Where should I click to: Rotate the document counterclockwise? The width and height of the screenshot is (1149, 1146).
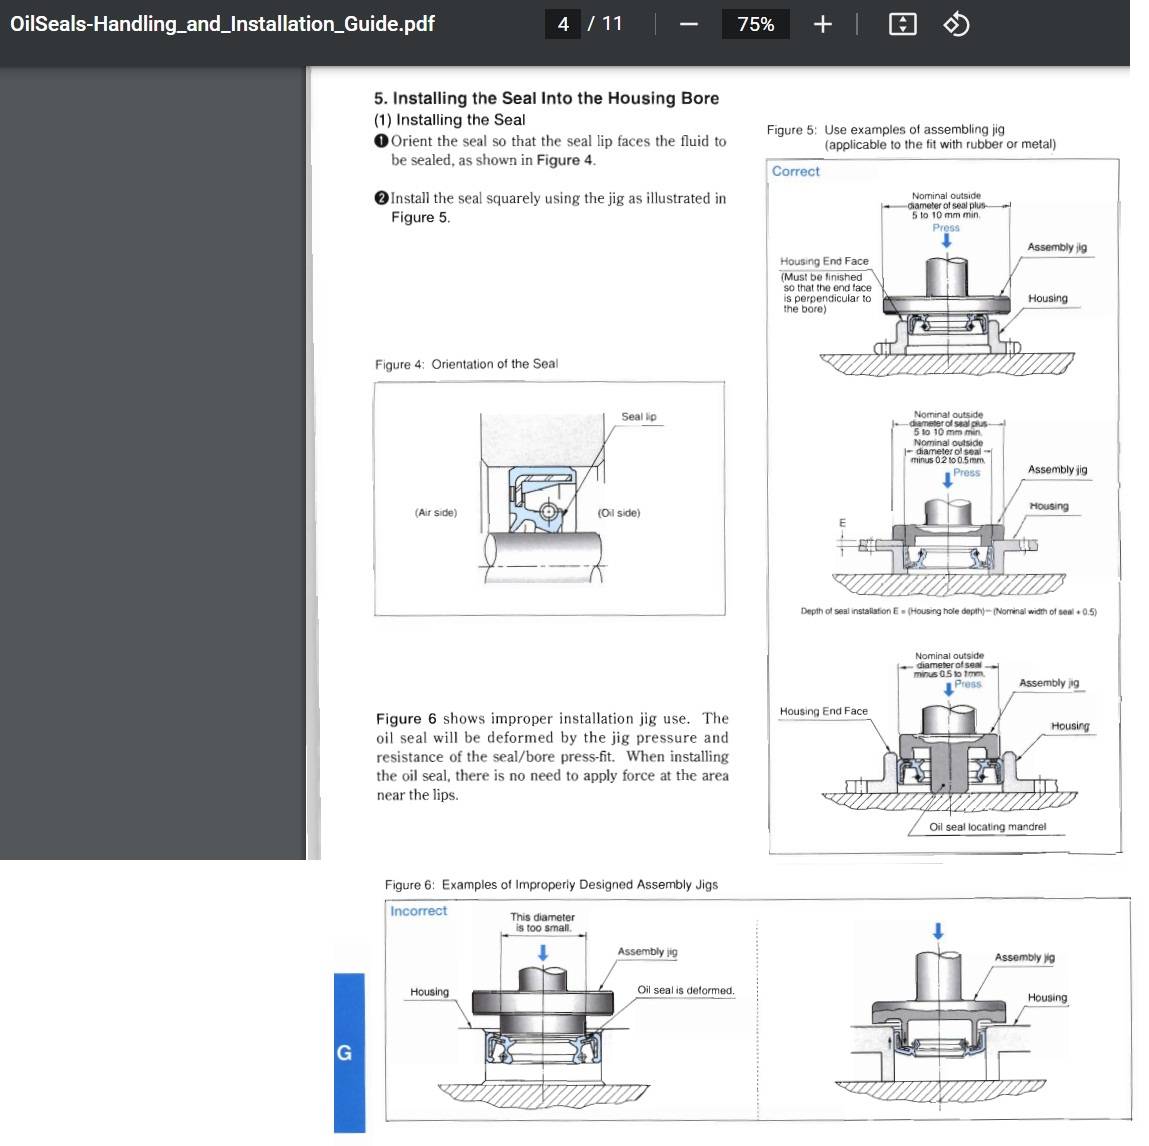pyautogui.click(x=956, y=25)
